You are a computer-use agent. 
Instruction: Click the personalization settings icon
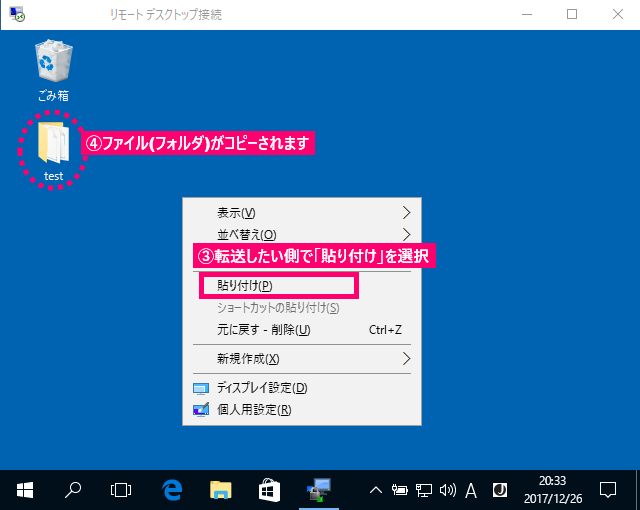[x=201, y=410]
